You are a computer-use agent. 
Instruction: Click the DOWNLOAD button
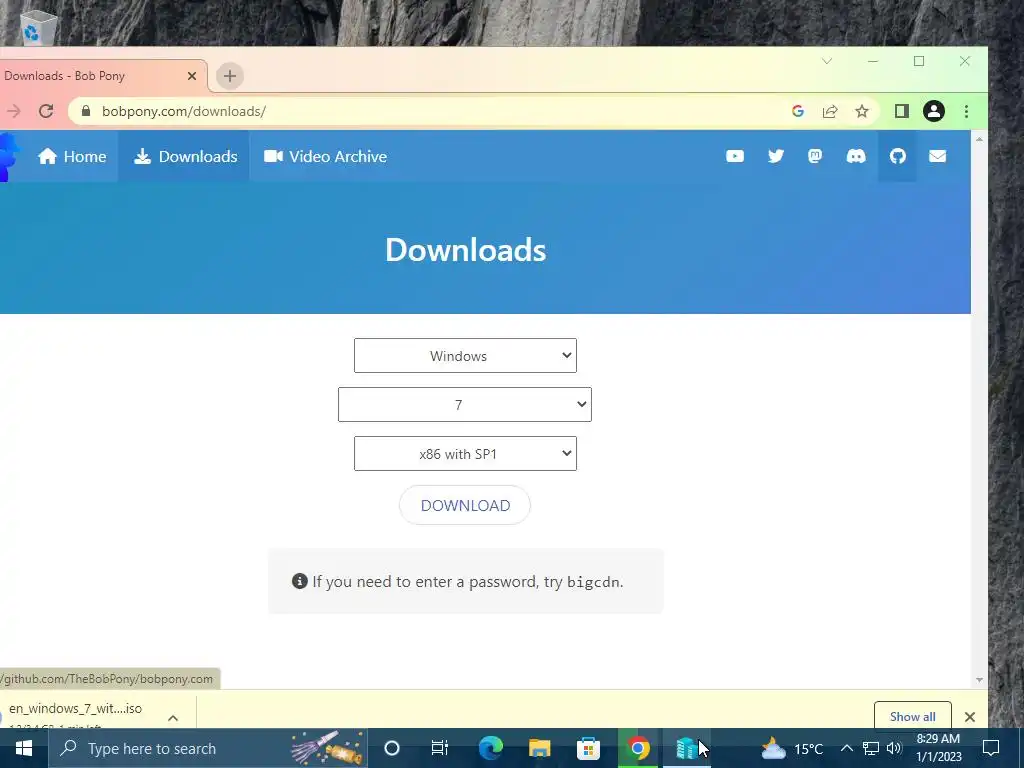pos(465,505)
